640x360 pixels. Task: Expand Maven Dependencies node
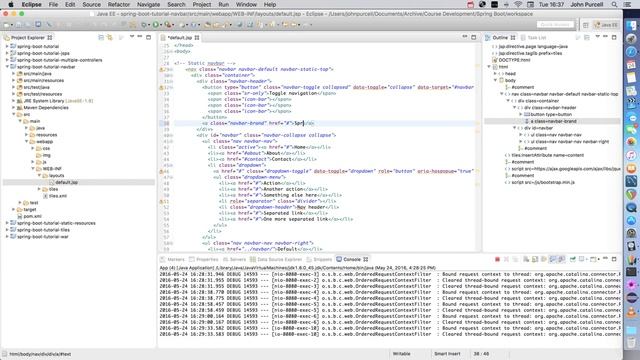click(13, 108)
